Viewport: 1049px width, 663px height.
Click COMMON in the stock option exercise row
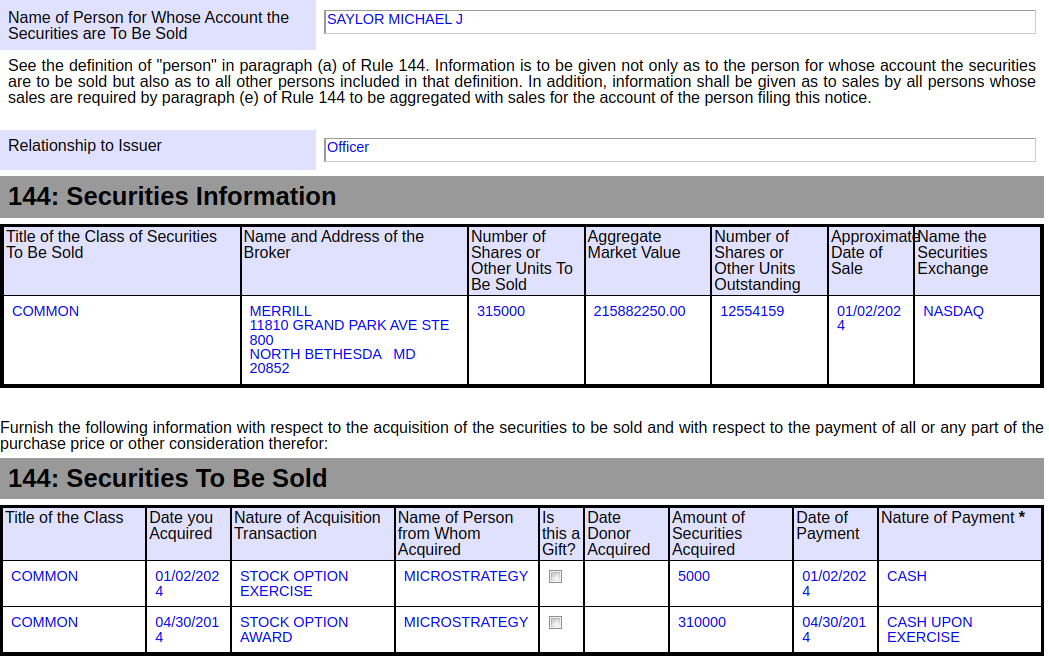(x=45, y=576)
